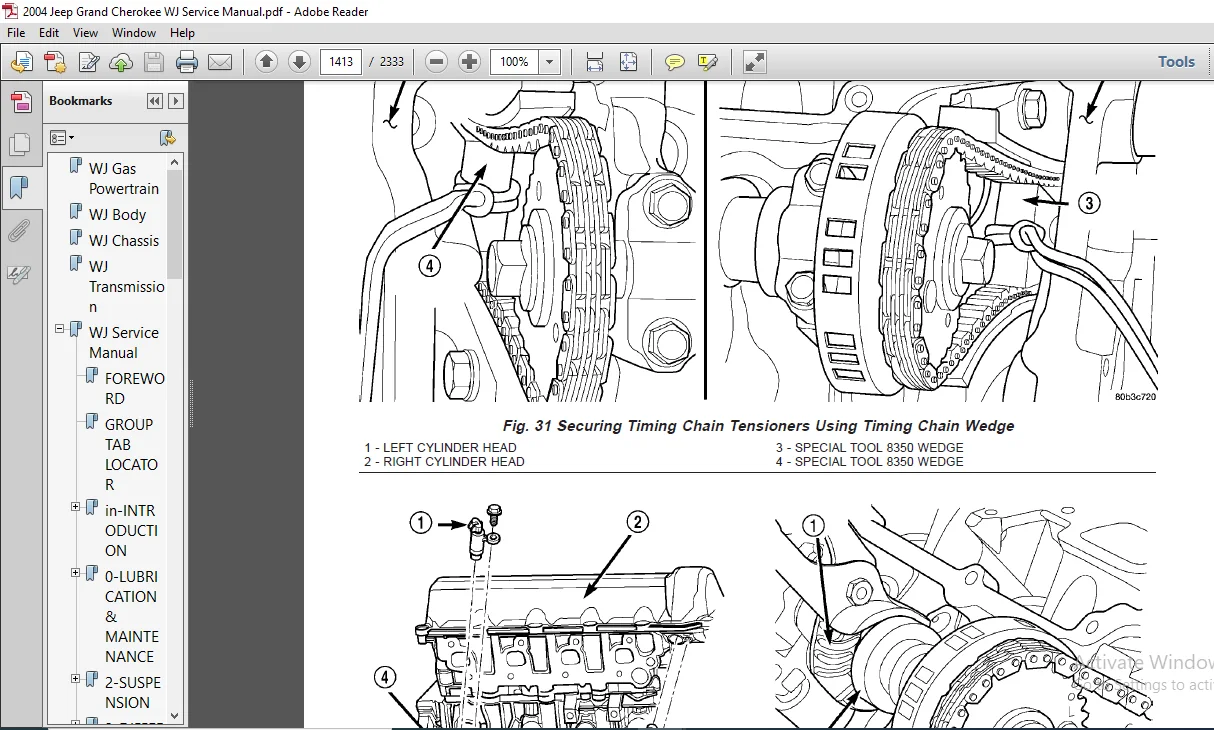Select the in-INTRODUCTION bookmark
The height and width of the screenshot is (730, 1214).
tap(131, 530)
